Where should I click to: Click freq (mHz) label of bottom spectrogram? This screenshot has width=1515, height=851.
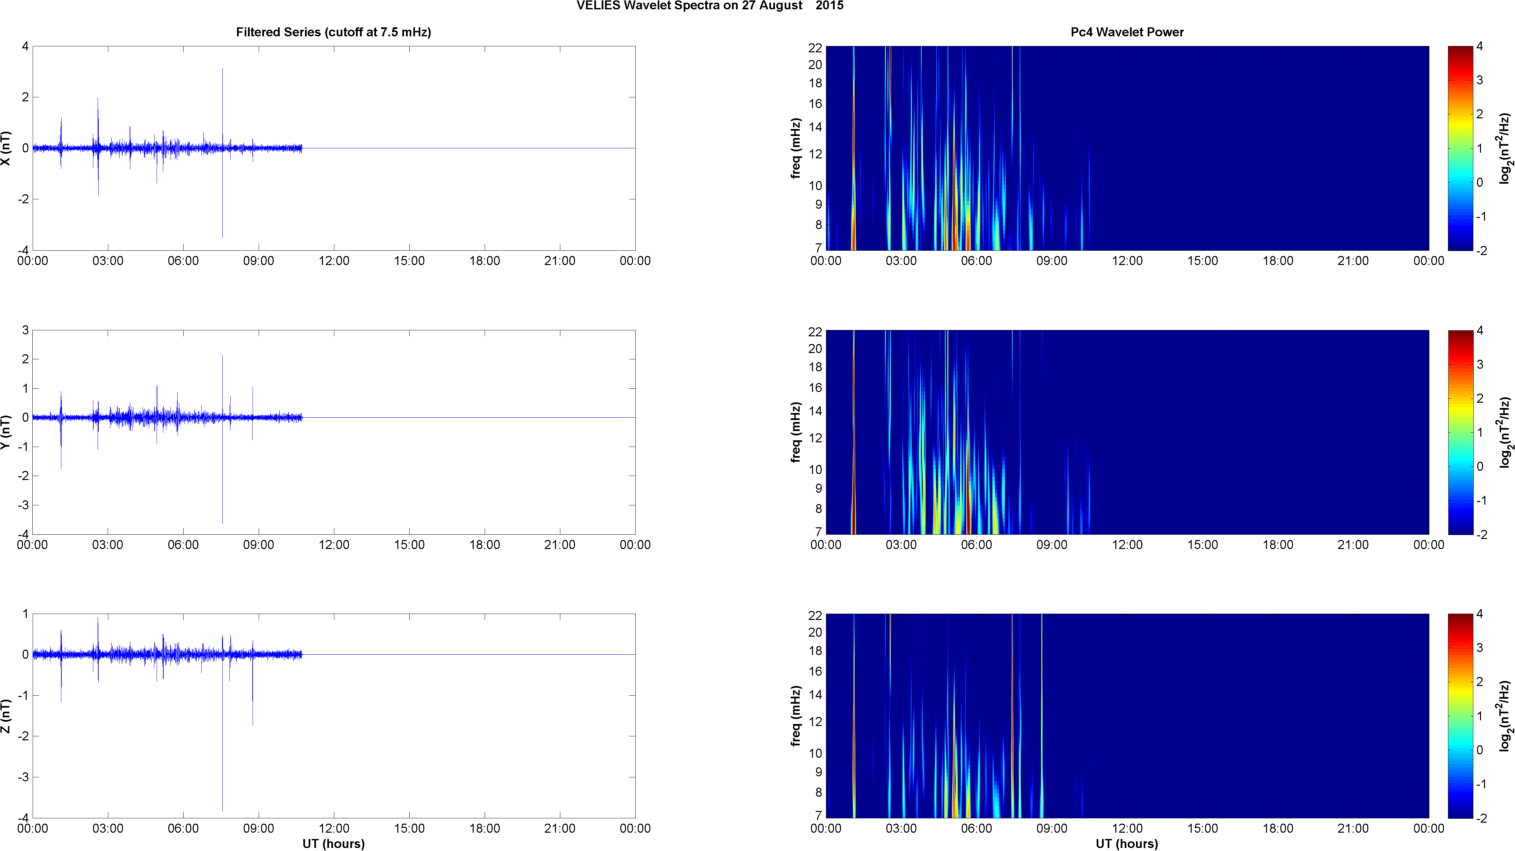coord(795,716)
